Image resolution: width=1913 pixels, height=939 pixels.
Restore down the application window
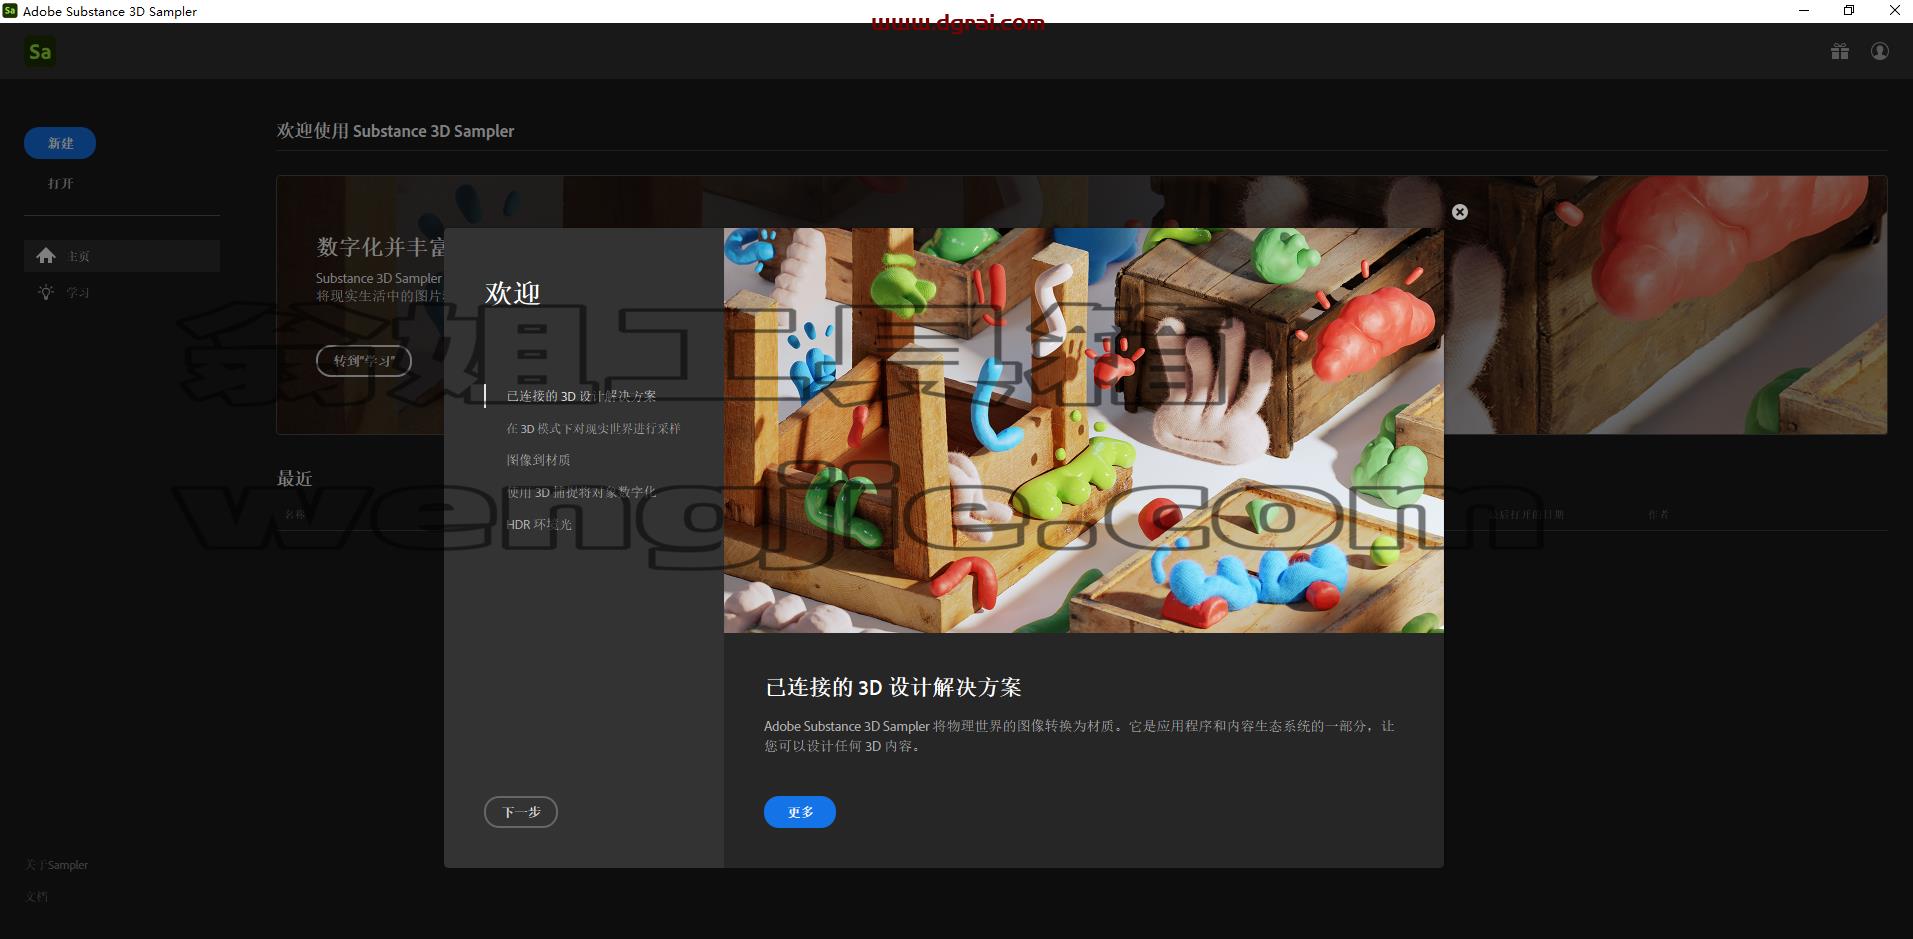pos(1849,11)
